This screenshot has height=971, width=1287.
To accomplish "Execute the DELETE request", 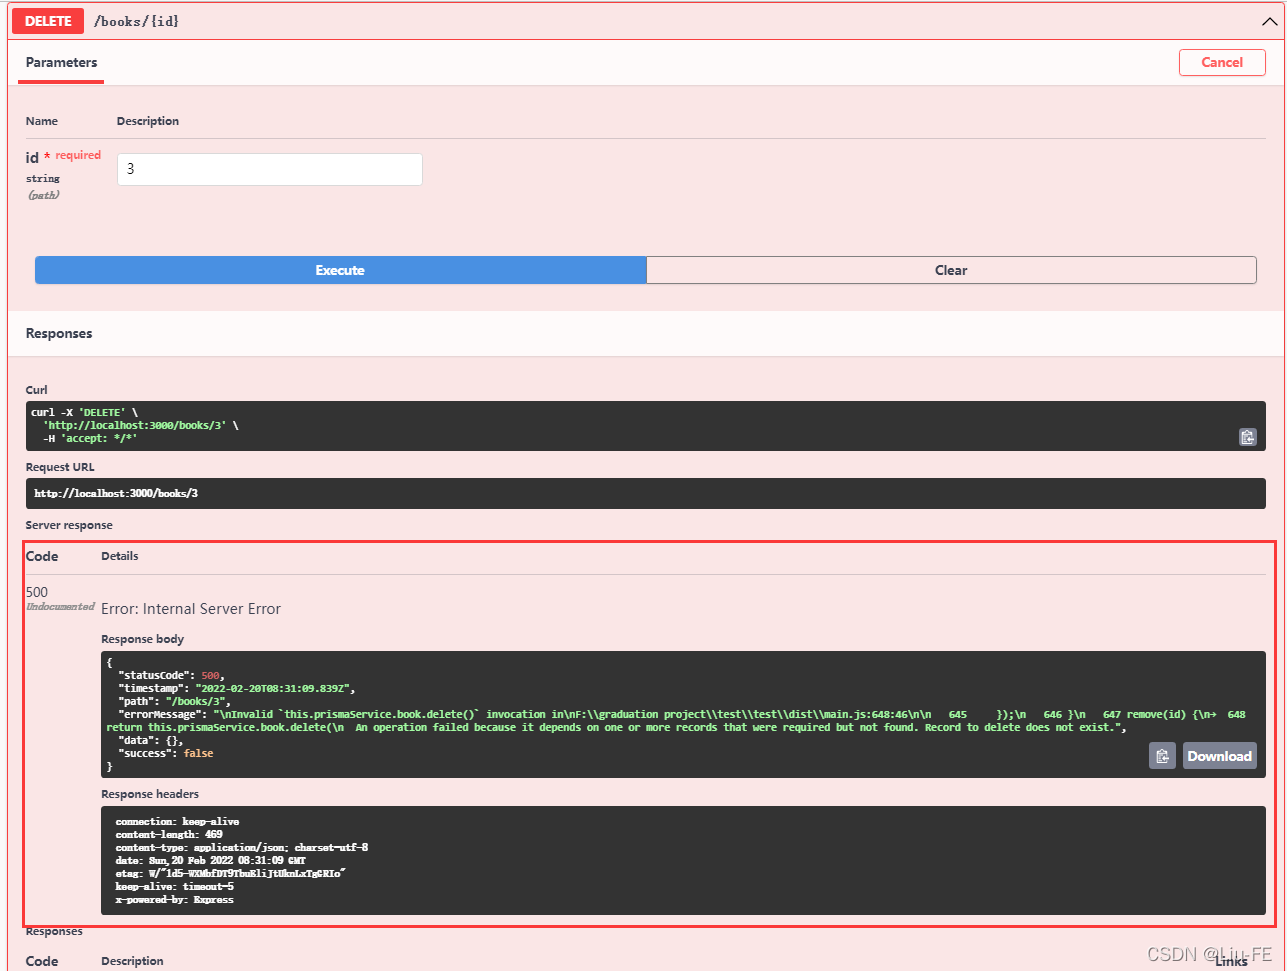I will click(340, 270).
